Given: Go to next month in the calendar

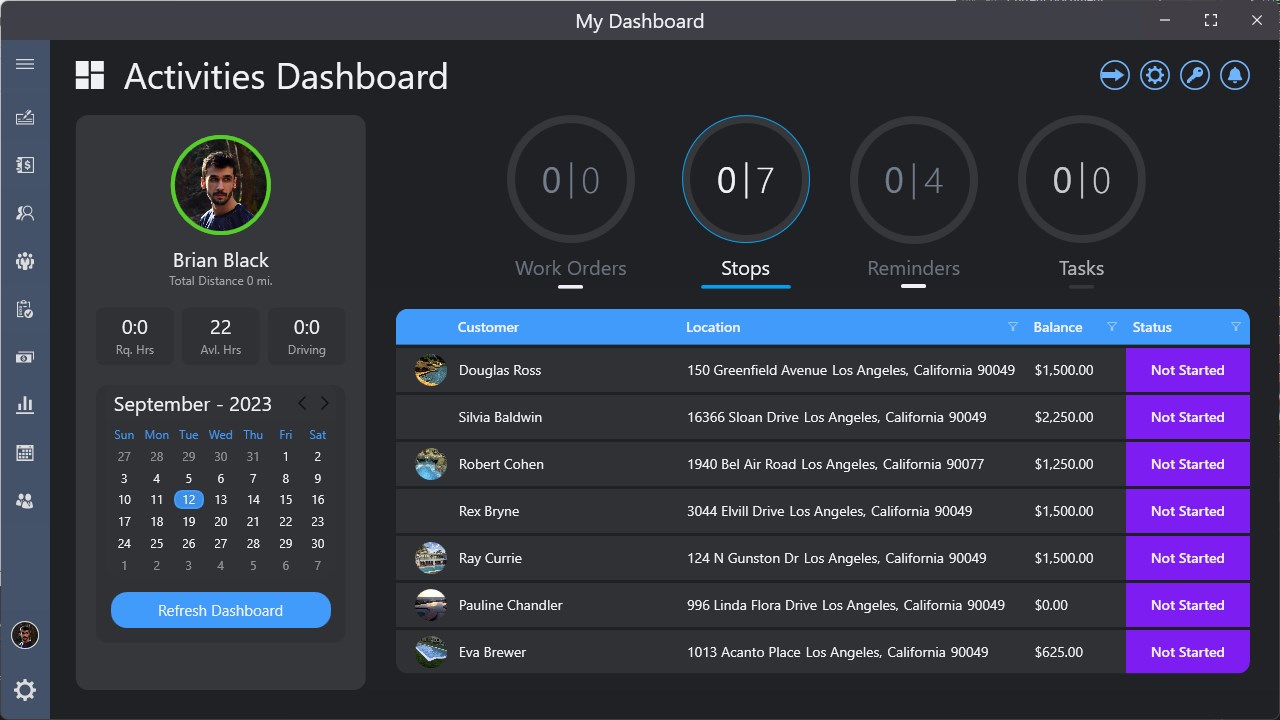Looking at the screenshot, I should tap(324, 403).
